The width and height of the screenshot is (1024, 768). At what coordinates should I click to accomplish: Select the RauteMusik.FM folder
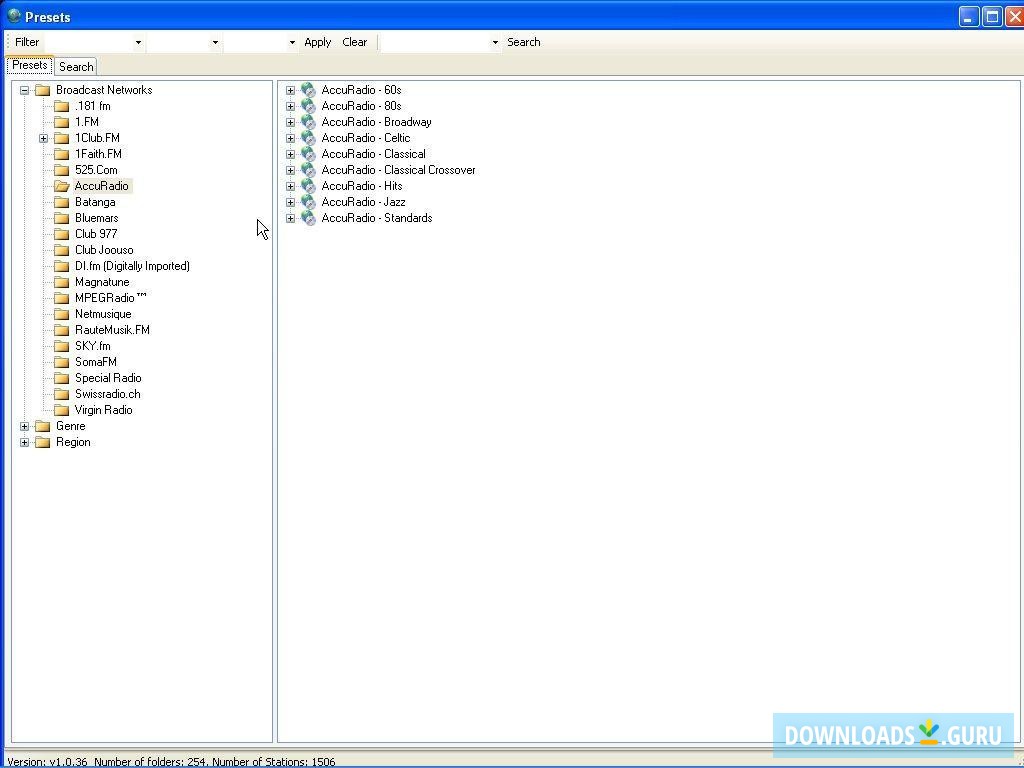(112, 330)
